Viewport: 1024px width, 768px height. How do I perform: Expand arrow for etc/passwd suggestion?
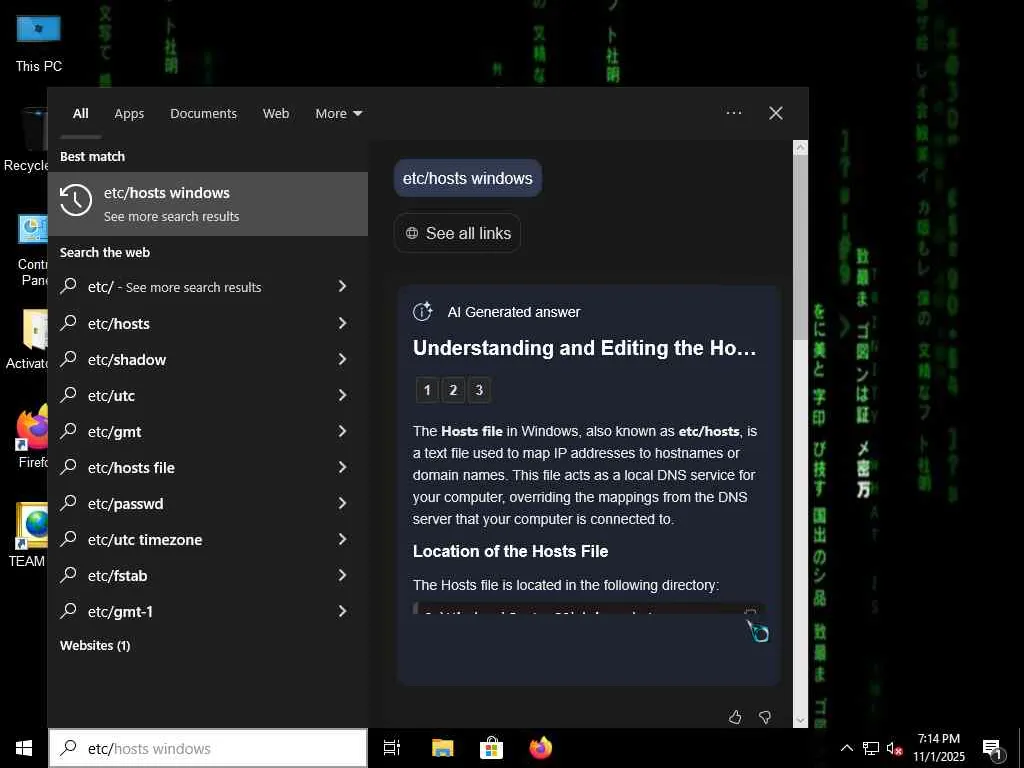coord(342,503)
